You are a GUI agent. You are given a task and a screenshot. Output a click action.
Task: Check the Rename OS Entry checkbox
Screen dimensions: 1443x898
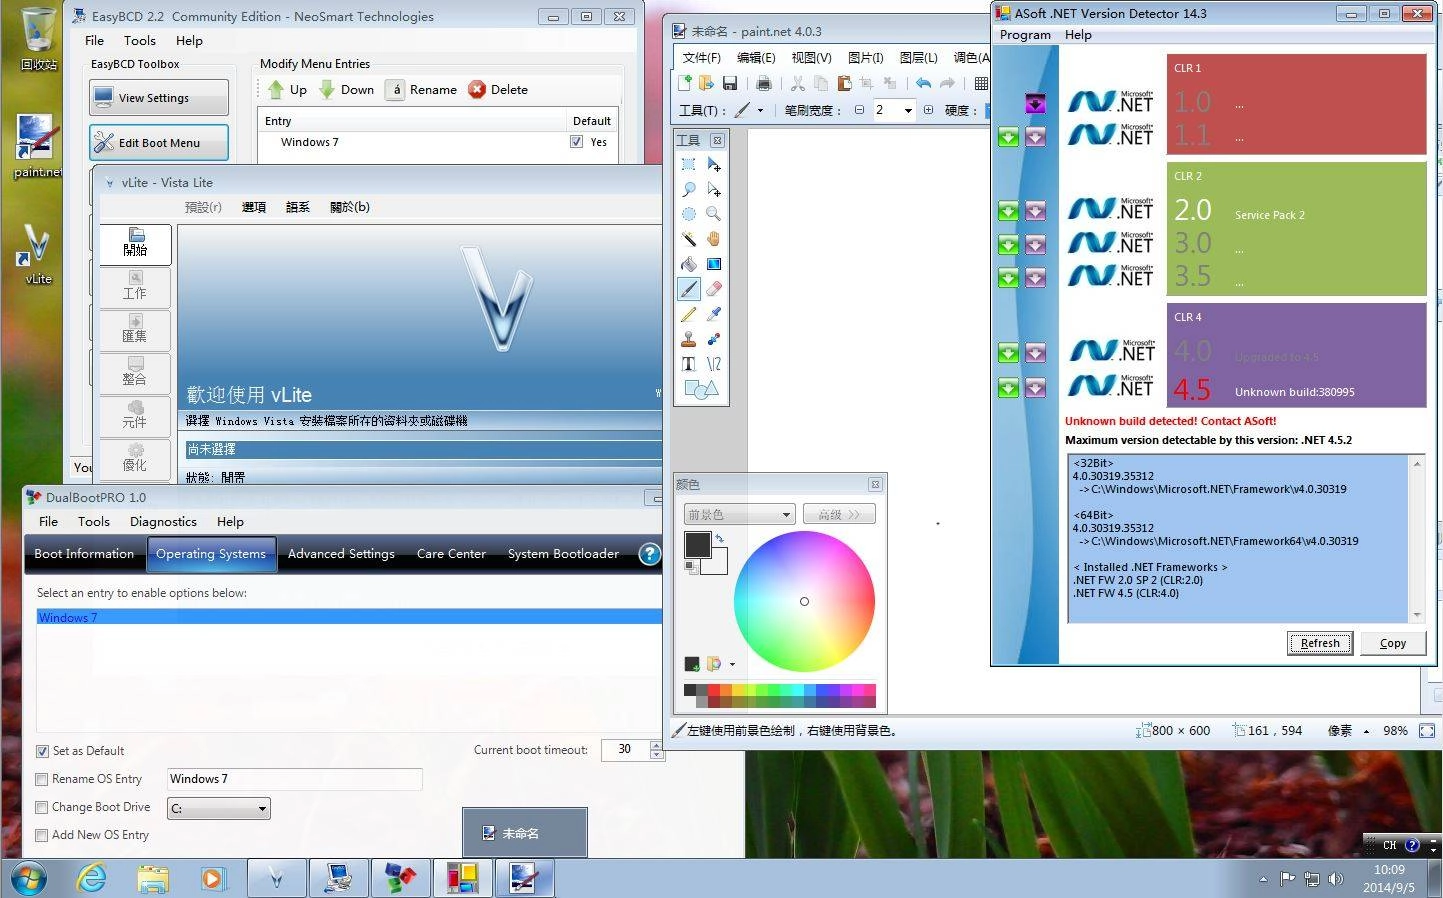[42, 779]
